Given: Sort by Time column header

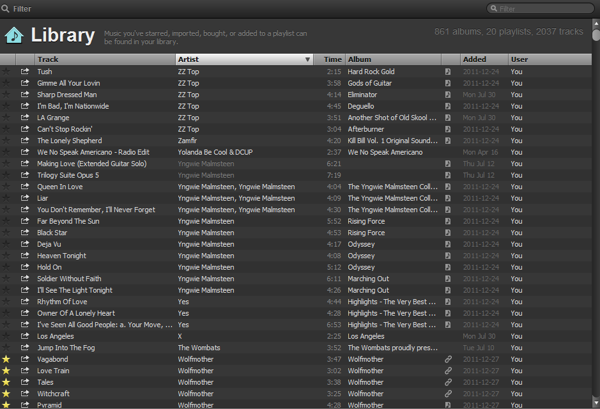Looking at the screenshot, I should (x=329, y=59).
